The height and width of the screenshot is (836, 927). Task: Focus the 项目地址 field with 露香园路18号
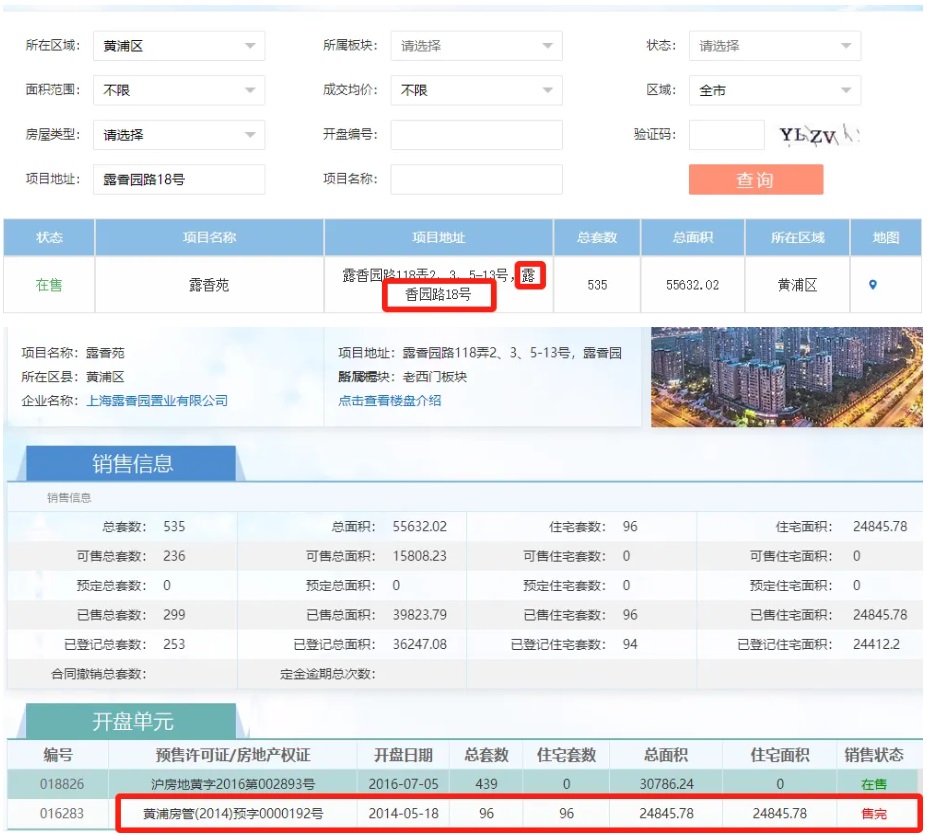click(179, 179)
